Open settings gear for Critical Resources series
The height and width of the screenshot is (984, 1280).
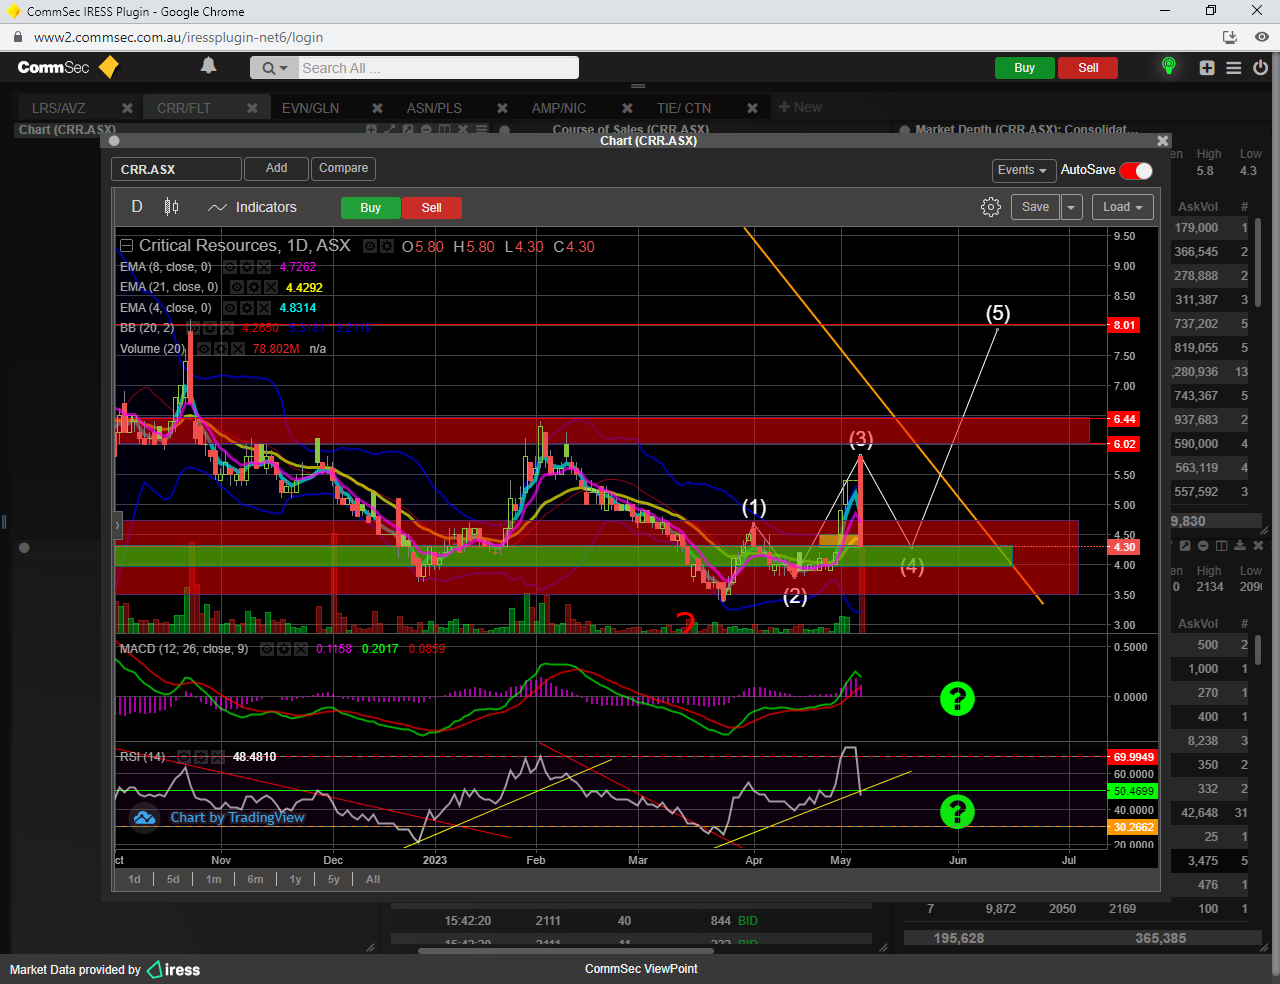point(386,246)
